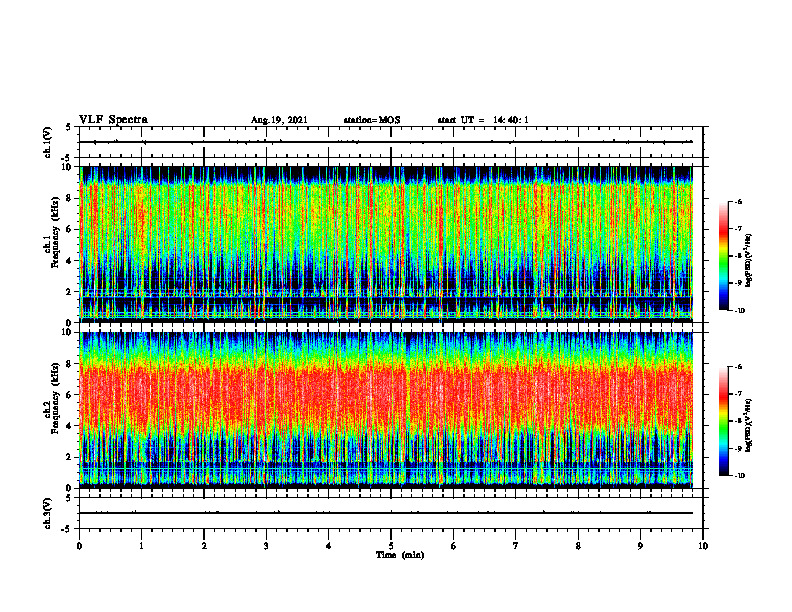
Task: Click the "Time (min)" axis title
Action: (400, 555)
